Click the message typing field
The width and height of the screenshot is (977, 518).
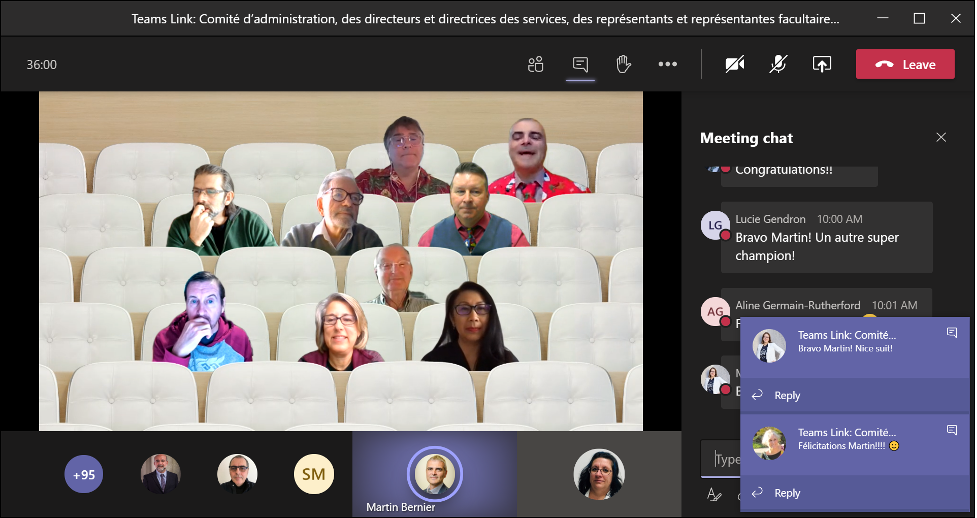click(727, 458)
